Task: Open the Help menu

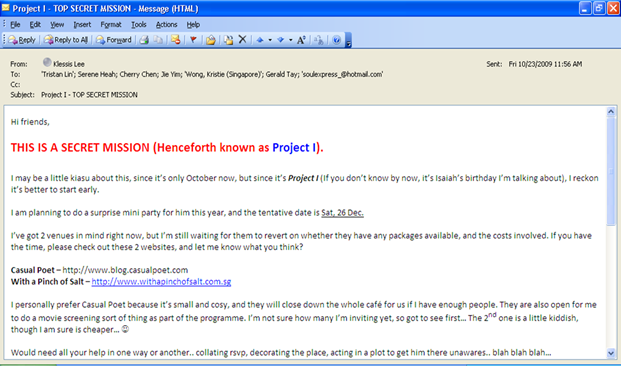Action: (193, 25)
